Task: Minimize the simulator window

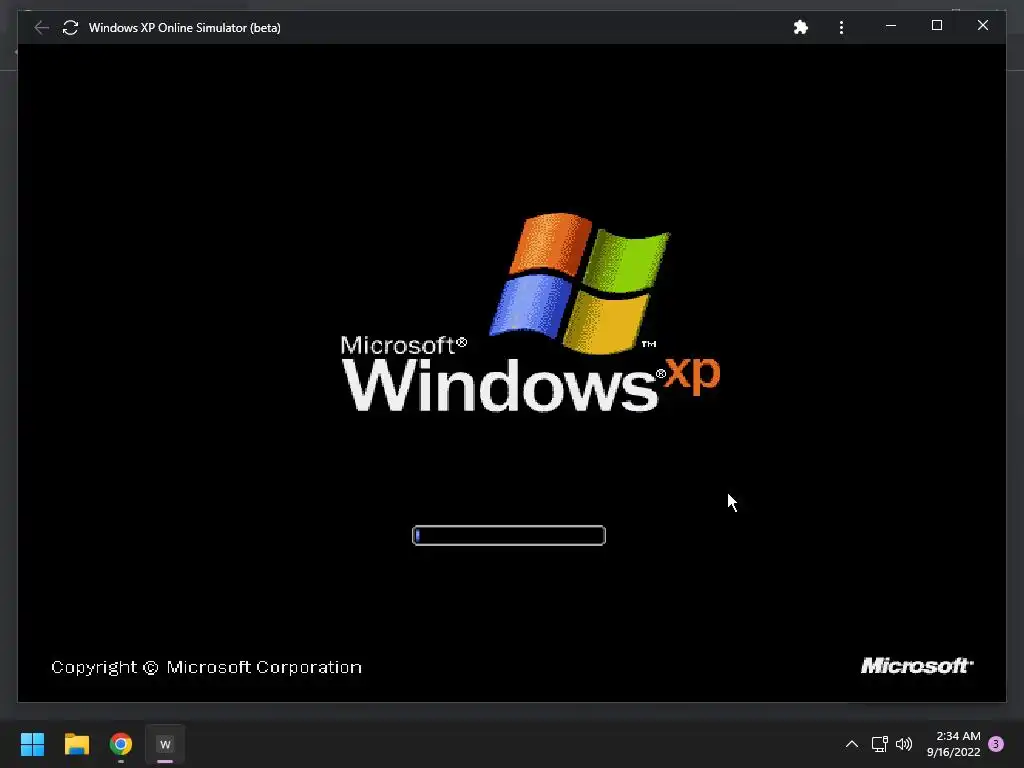Action: [891, 25]
